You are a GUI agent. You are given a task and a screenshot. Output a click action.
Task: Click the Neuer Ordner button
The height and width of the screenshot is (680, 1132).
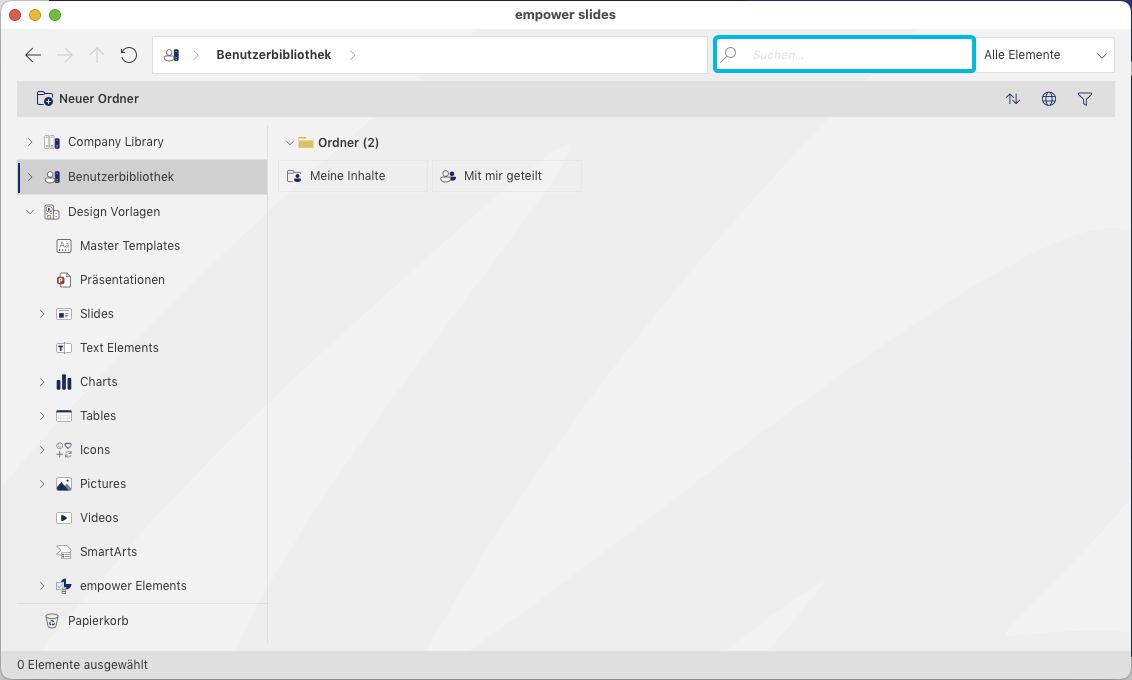[x=87, y=99]
